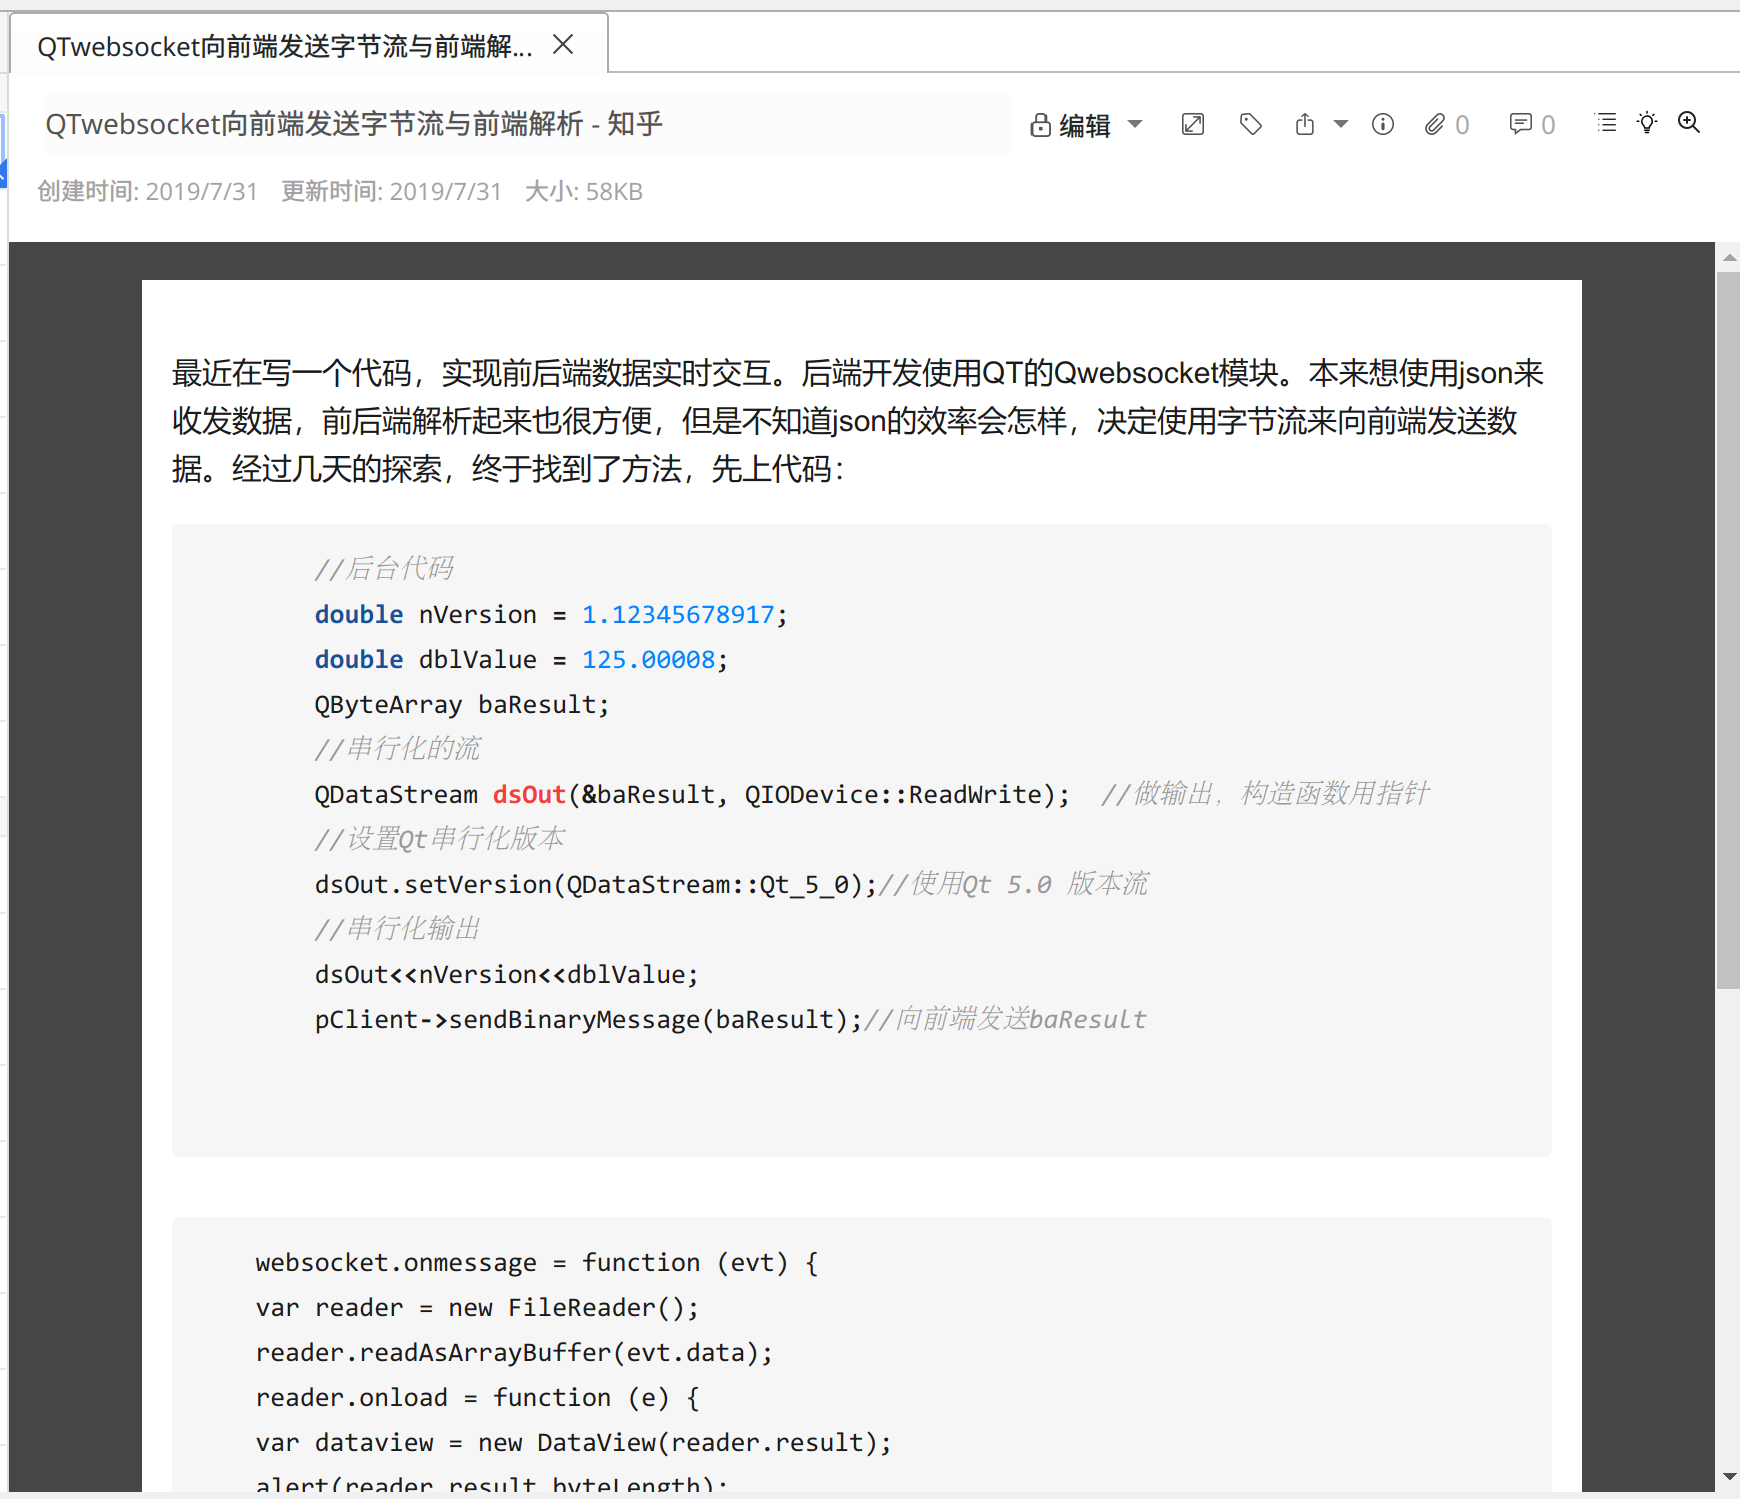Viewport: 1740px width, 1499px height.
Task: Click the comment "//设置Qt串行化版本"
Action: (440, 839)
